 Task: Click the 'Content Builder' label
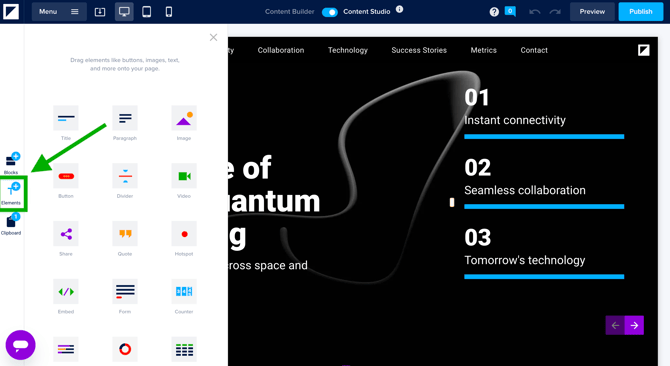pyautogui.click(x=289, y=12)
